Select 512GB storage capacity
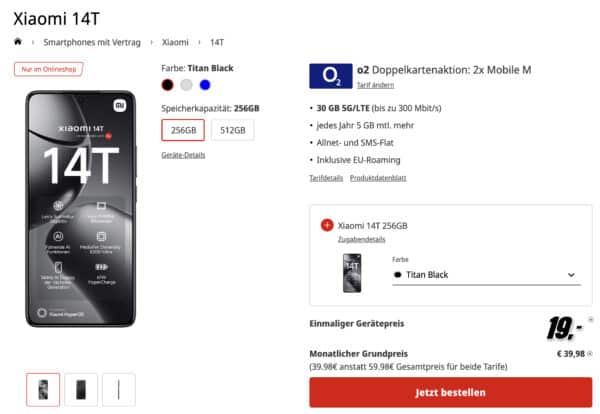Screen dimensions: 600x414 click(232, 130)
